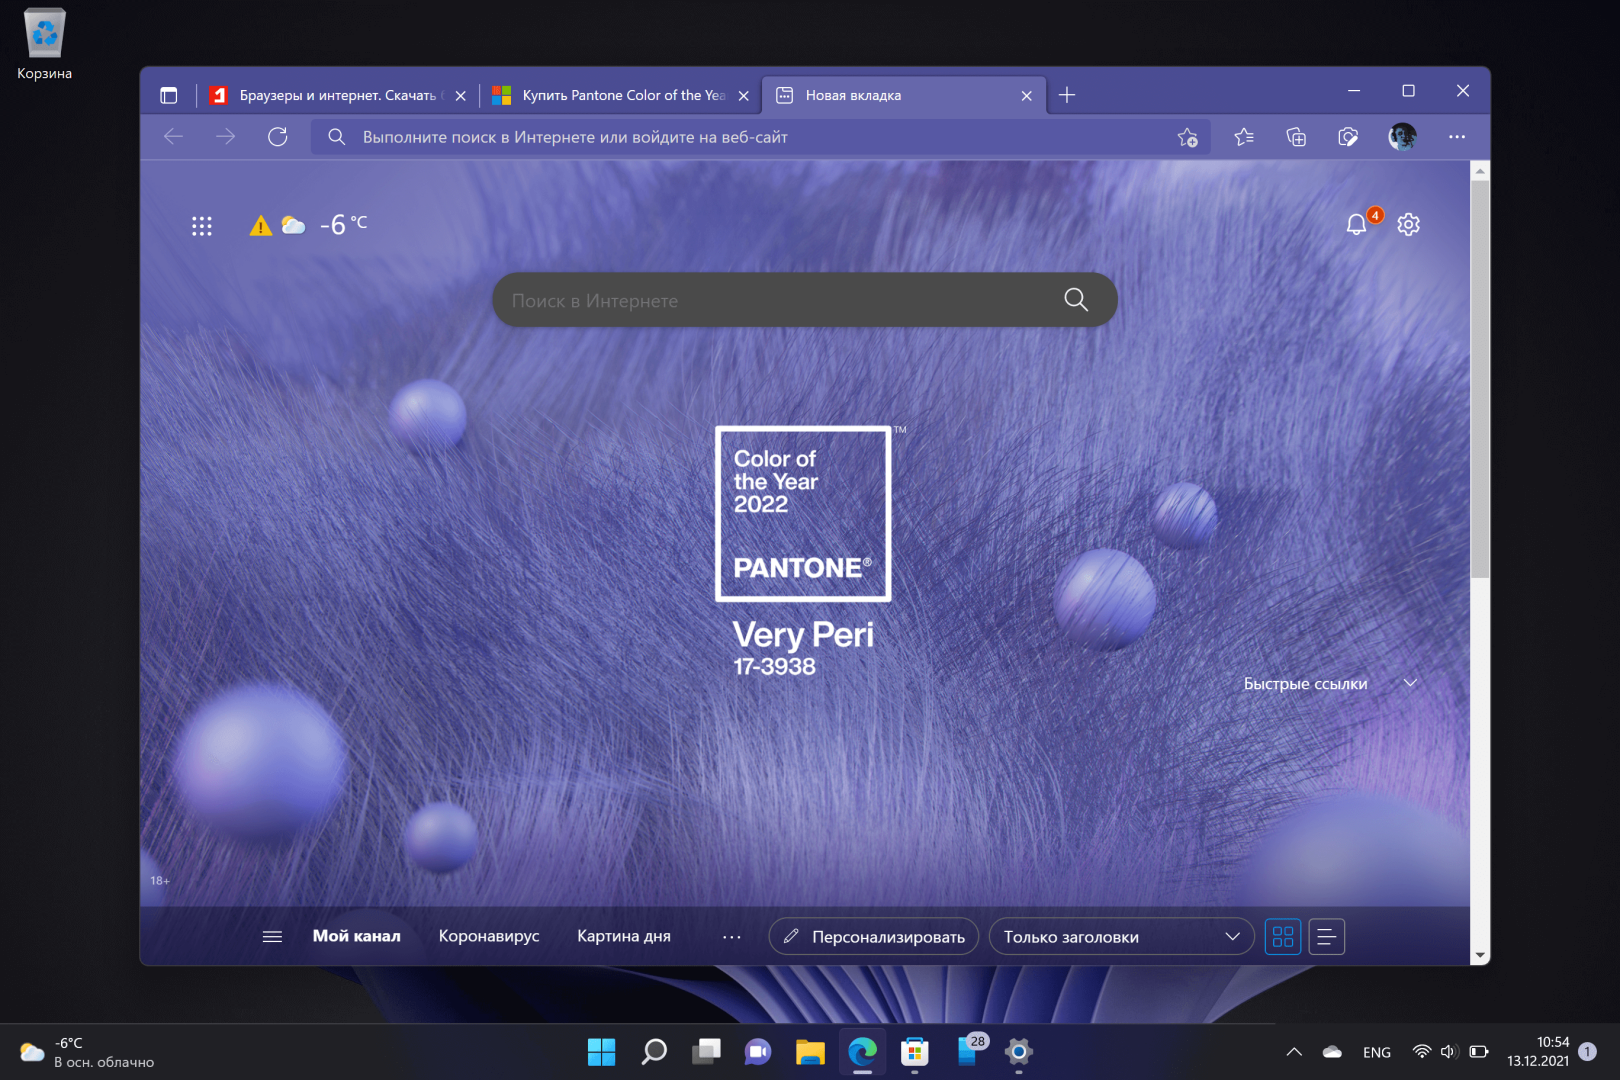This screenshot has height=1080, width=1620.
Task: Open the Collections icon
Action: (x=1296, y=137)
